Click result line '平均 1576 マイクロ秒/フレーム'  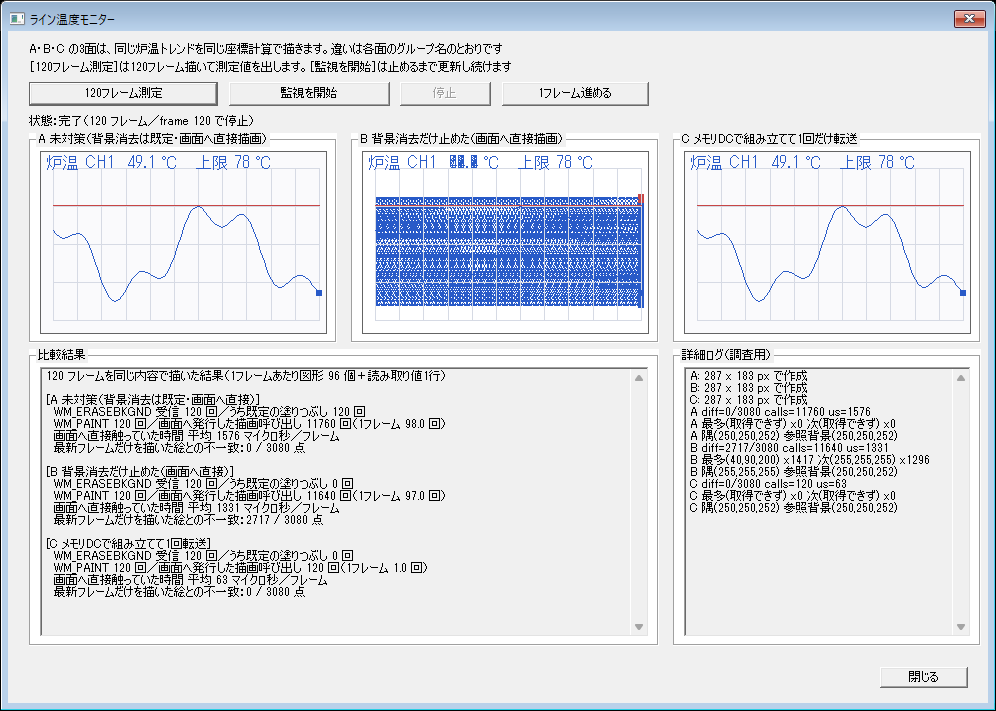pyautogui.click(x=196, y=436)
